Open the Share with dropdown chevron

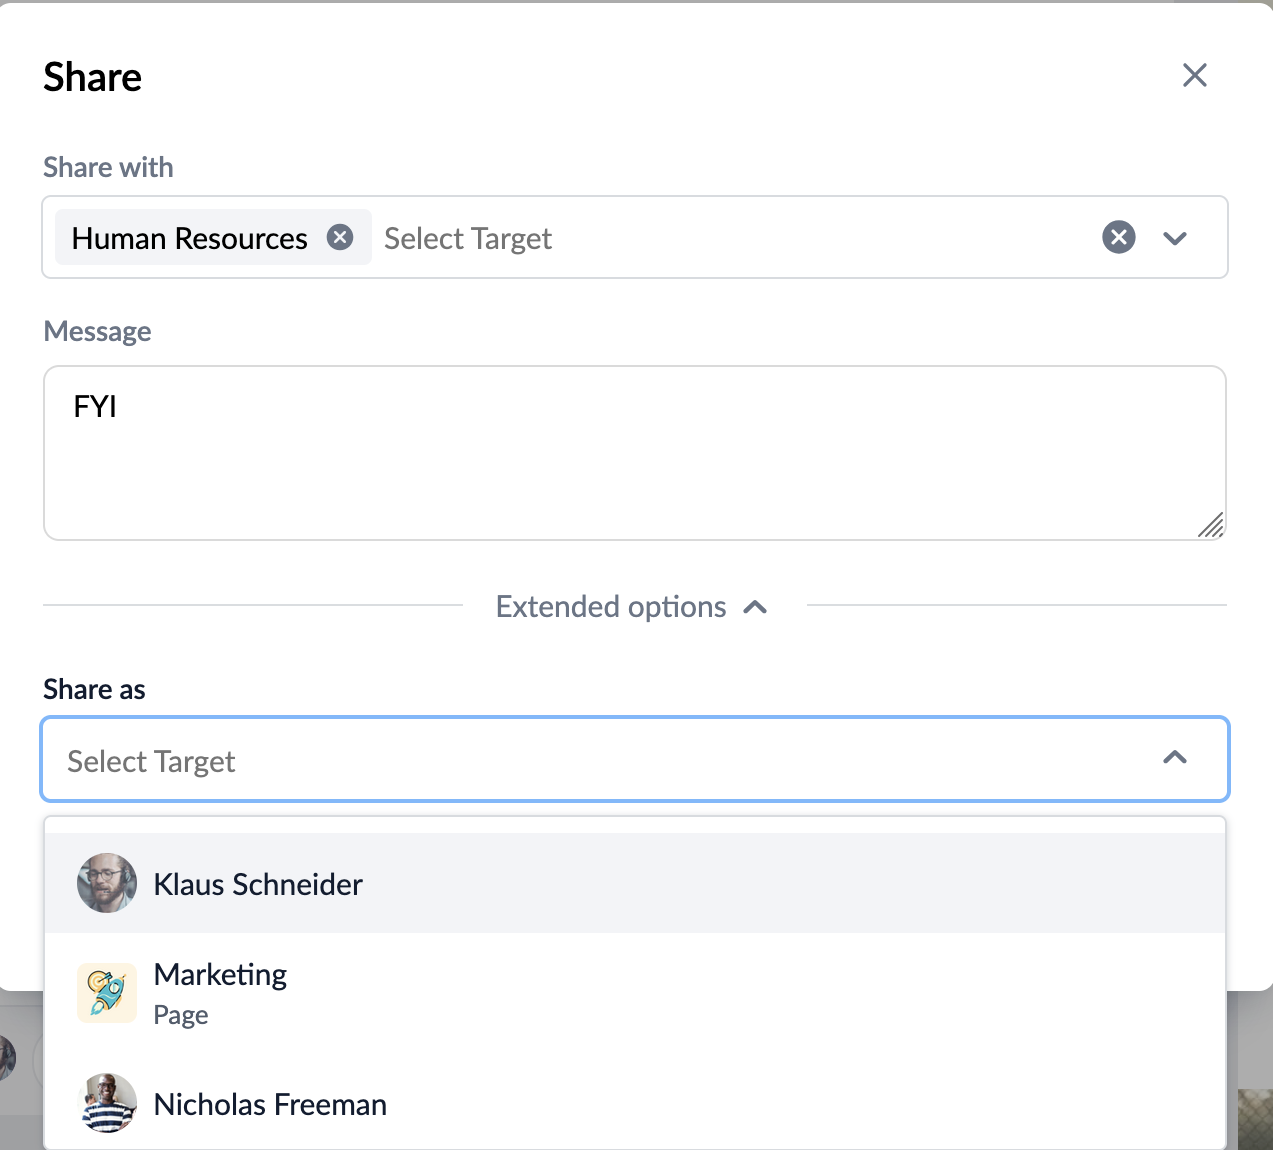click(x=1175, y=238)
